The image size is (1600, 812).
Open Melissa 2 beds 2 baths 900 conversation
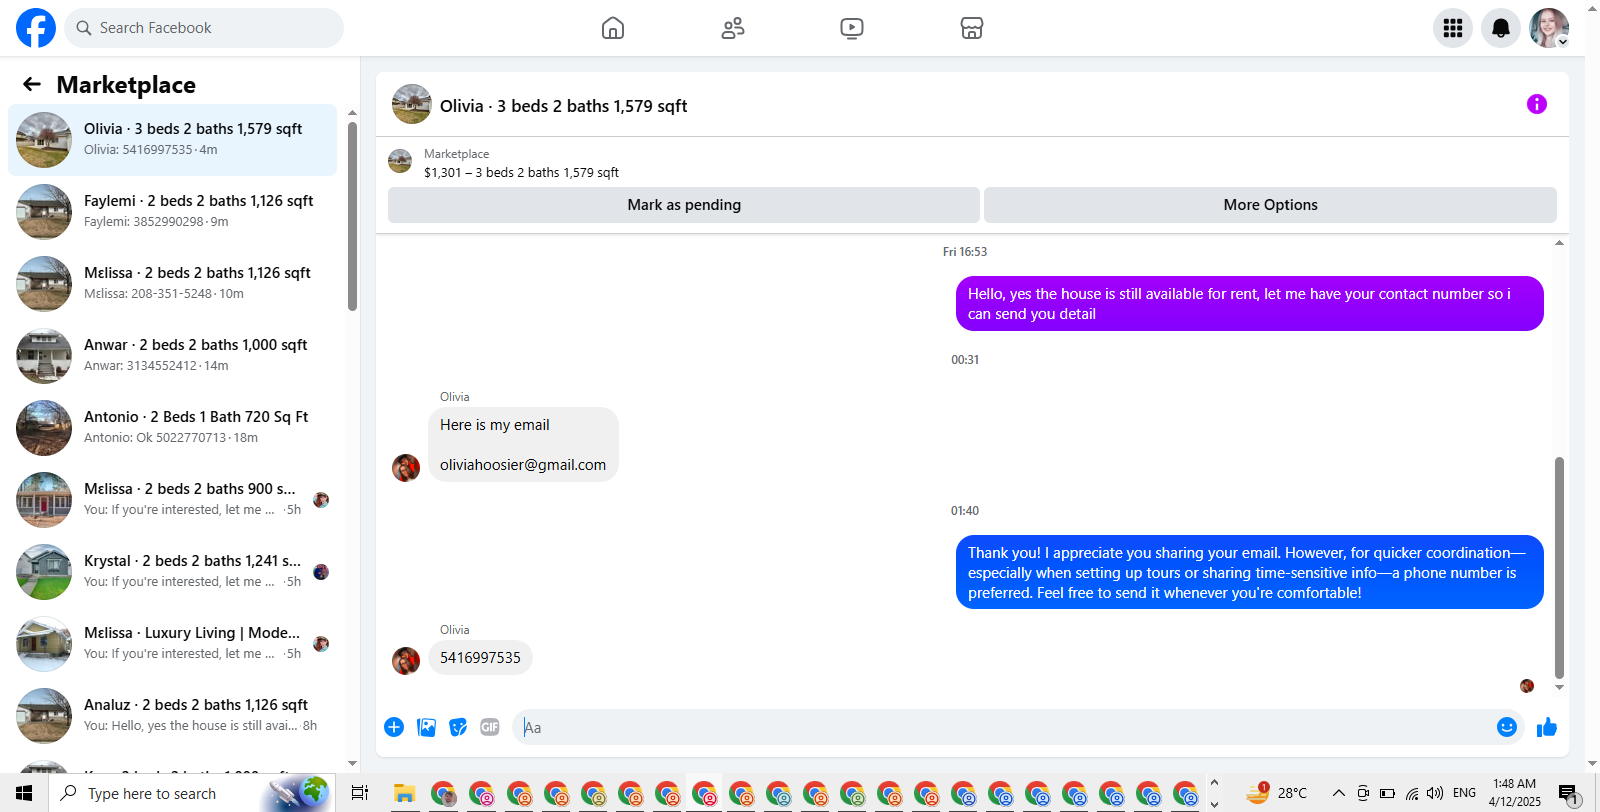[x=172, y=500]
